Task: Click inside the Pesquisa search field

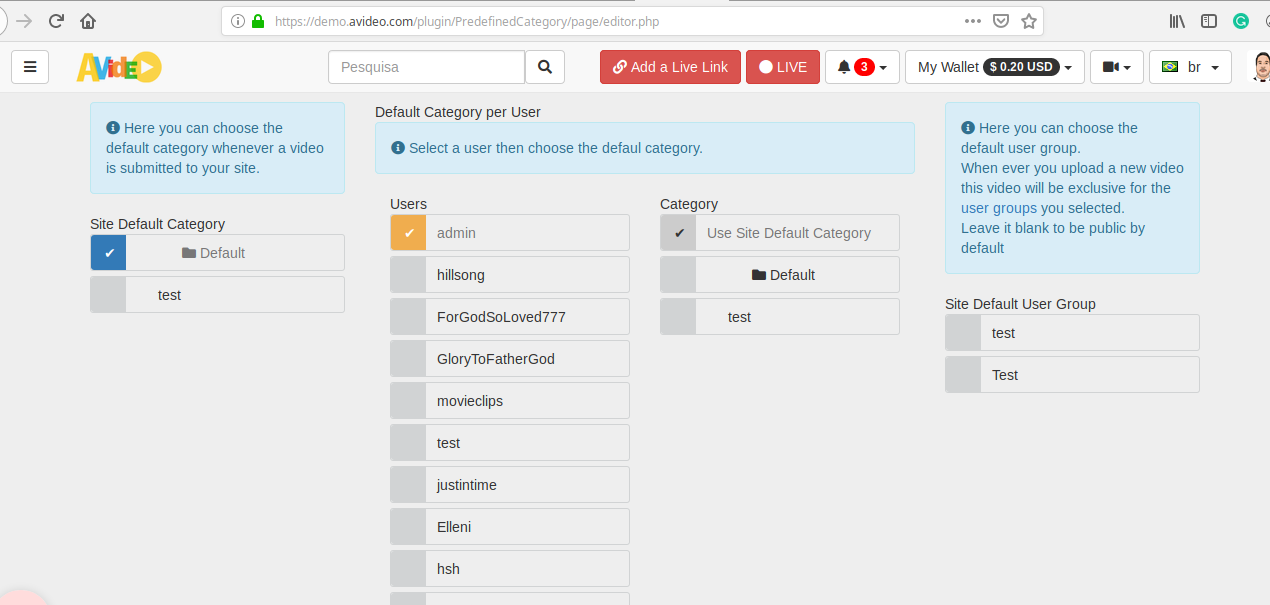Action: pos(426,67)
